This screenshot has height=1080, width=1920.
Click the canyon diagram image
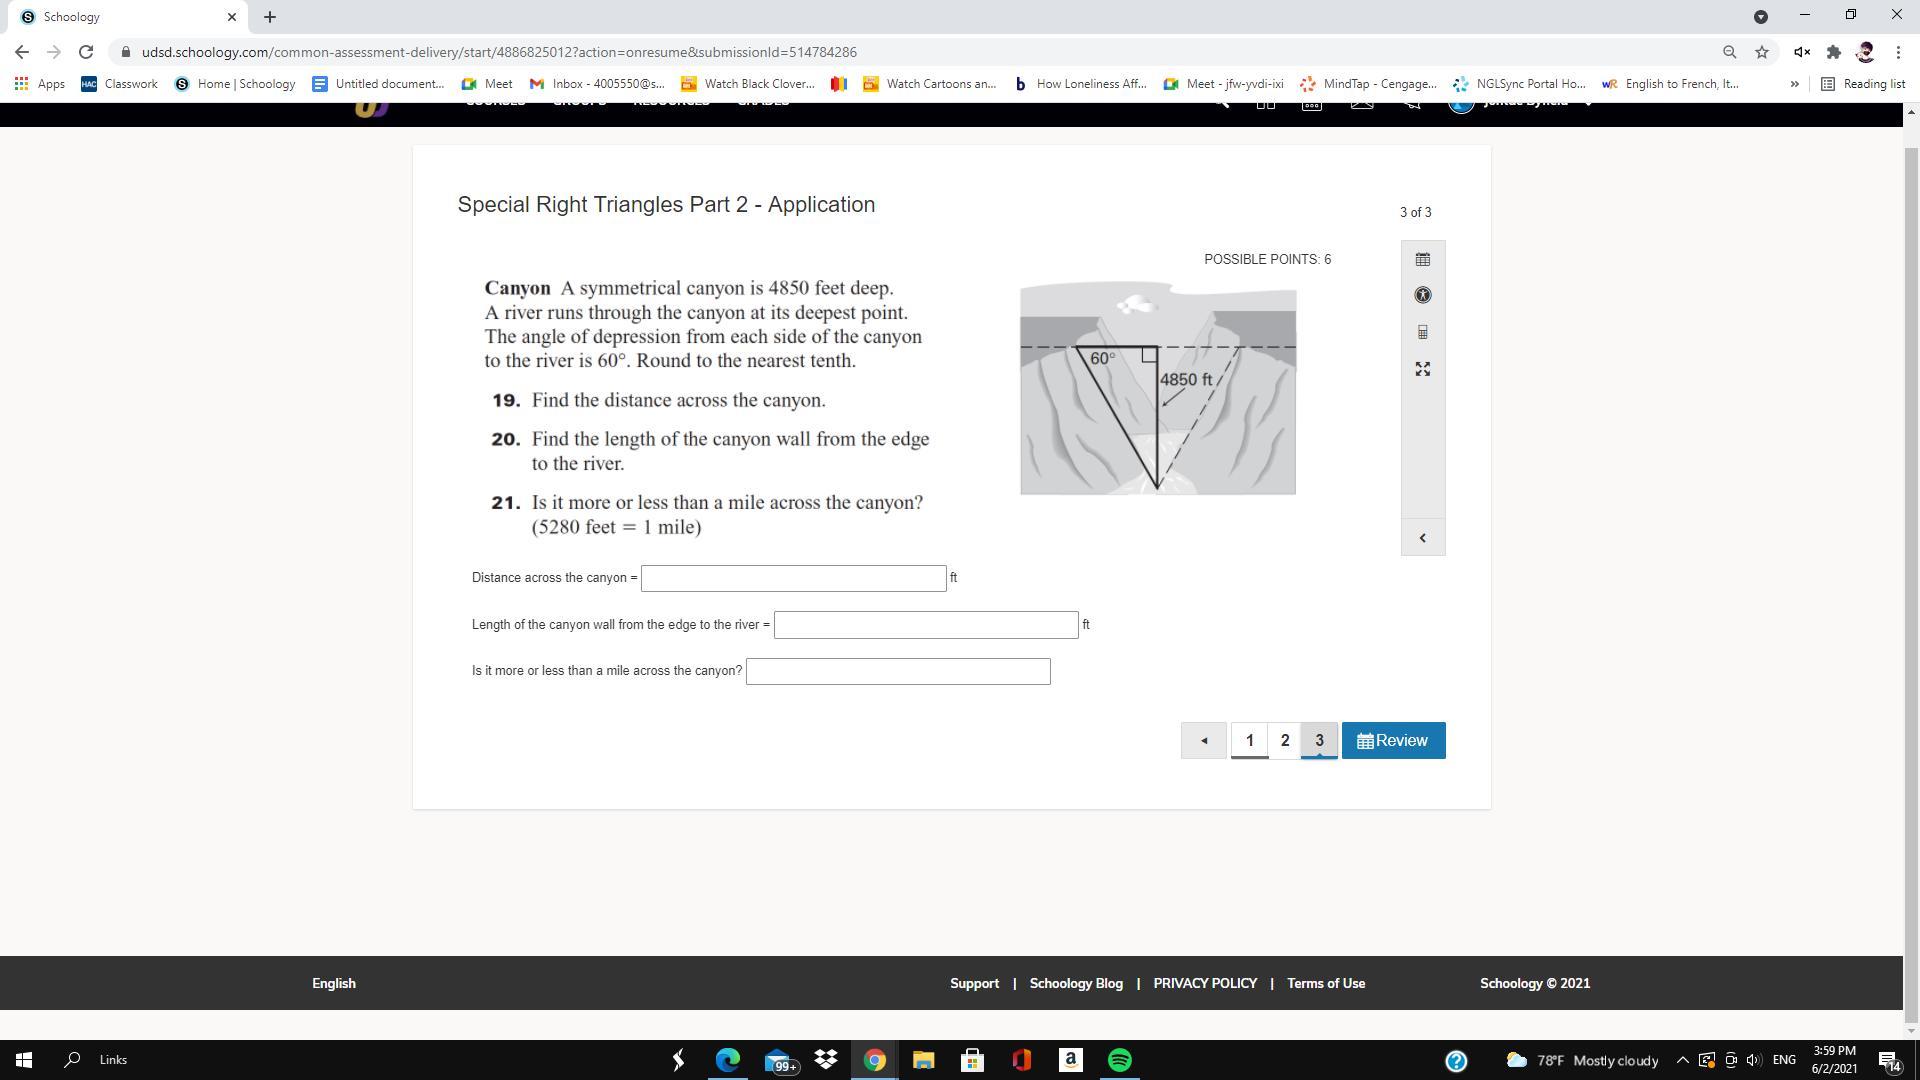click(x=1158, y=390)
